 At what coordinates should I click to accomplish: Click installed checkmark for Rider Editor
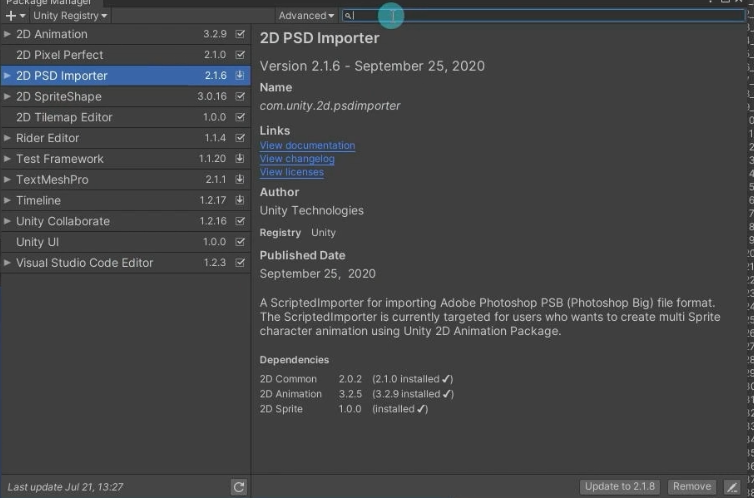click(x=240, y=138)
